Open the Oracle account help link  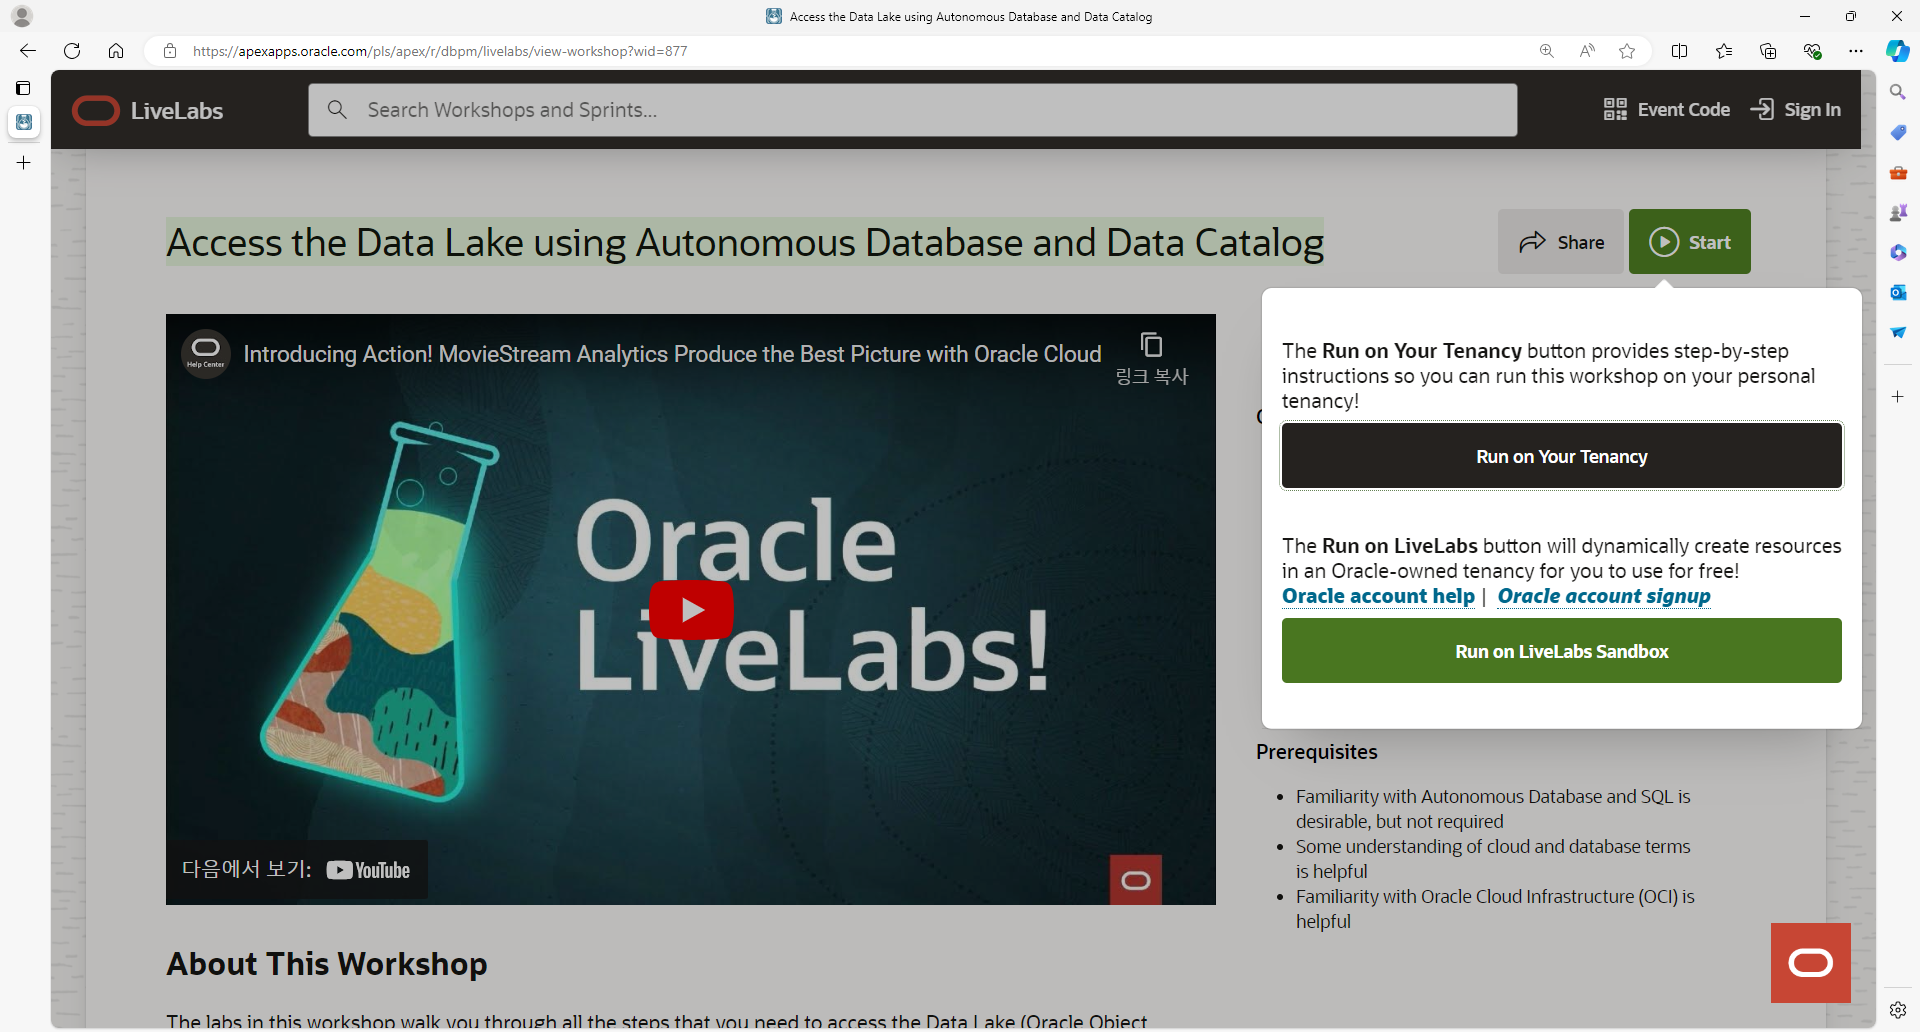(x=1378, y=596)
